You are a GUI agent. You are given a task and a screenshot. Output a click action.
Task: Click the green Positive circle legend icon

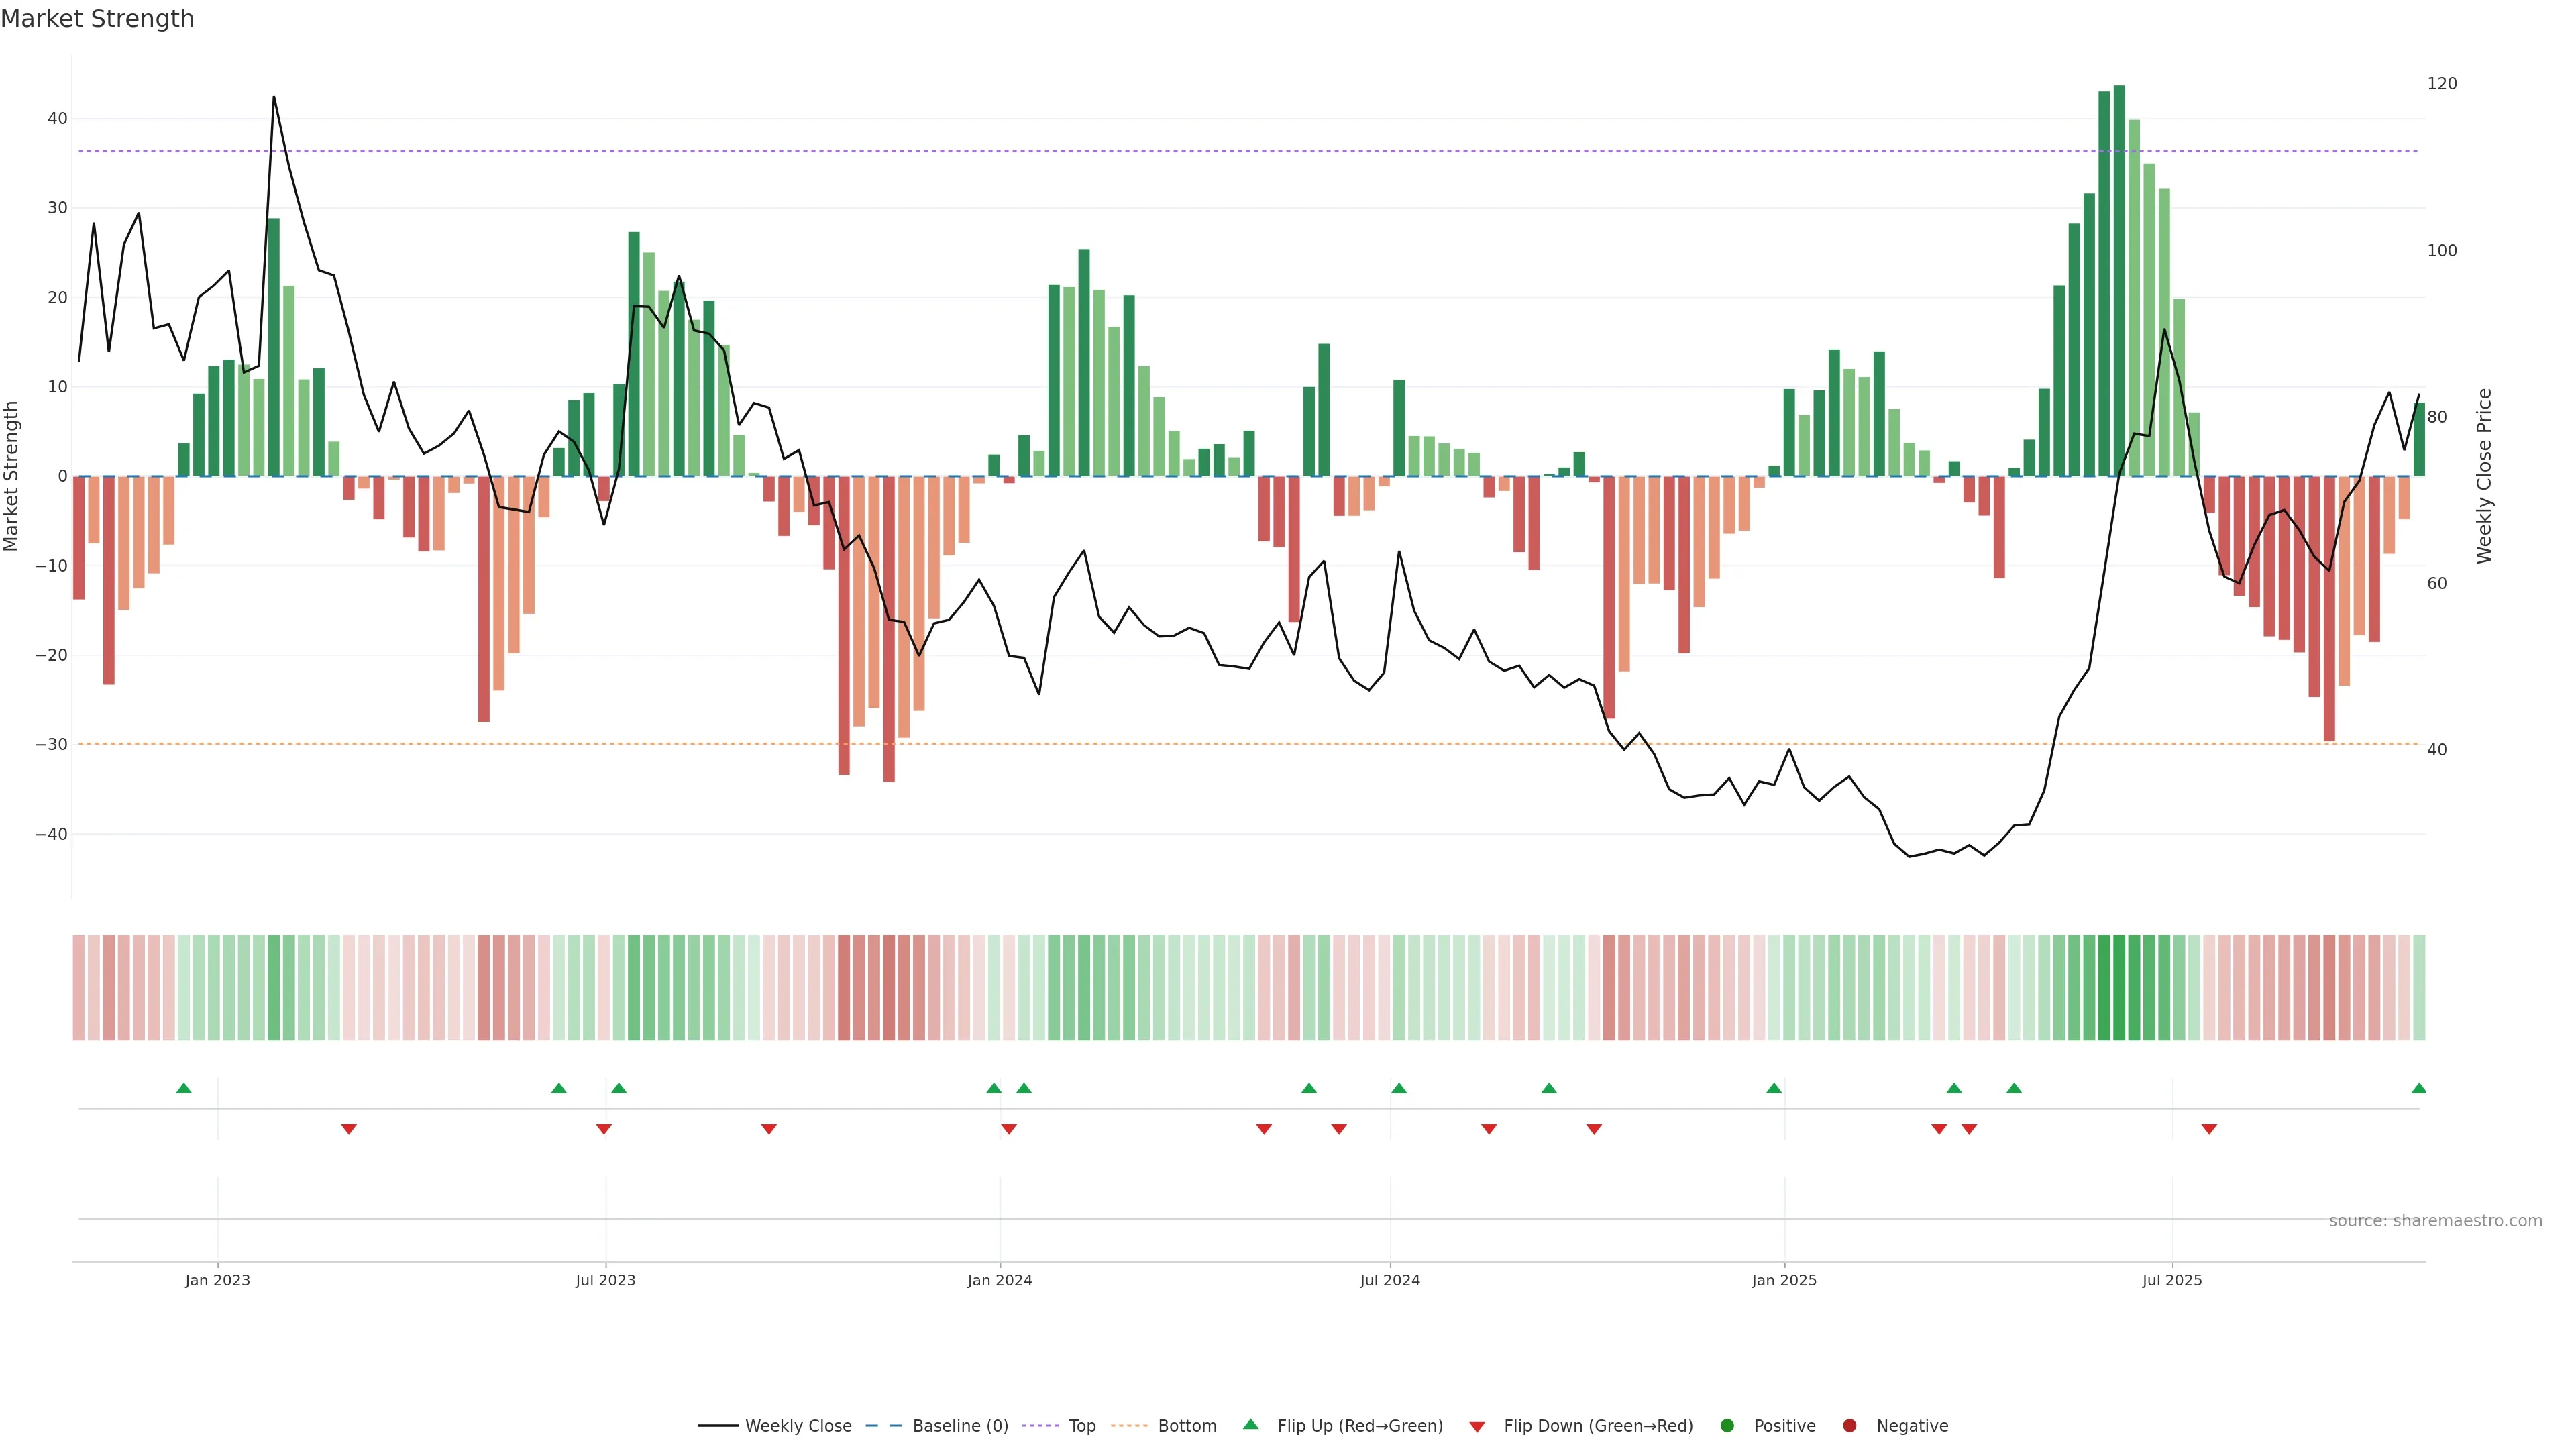pos(1727,1425)
